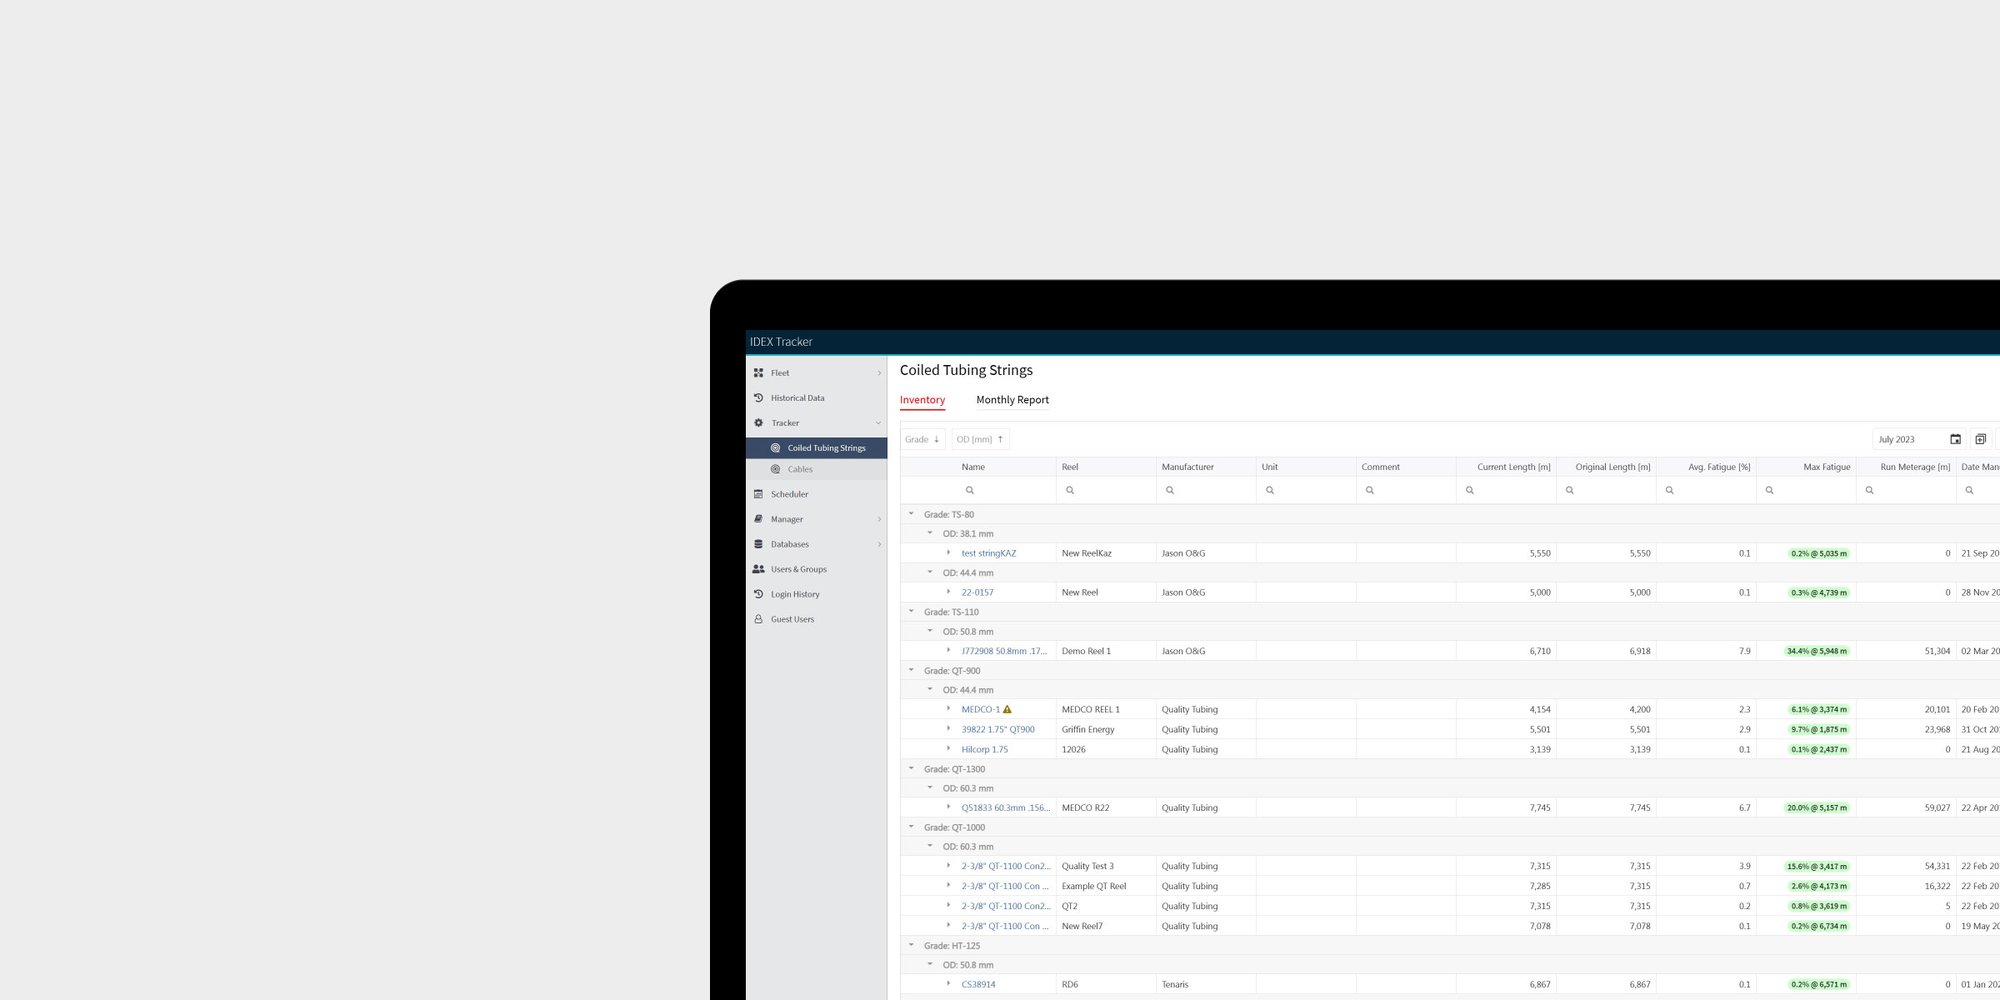Open the MEDCO-1 string link
2000x1000 pixels.
(x=980, y=709)
